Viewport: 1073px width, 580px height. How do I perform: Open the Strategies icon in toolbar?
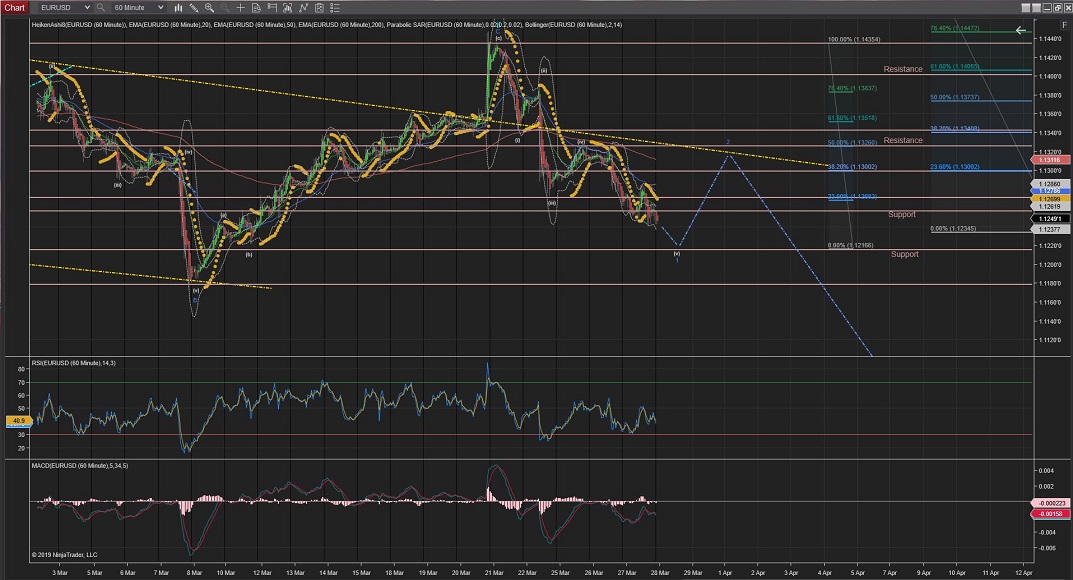[x=319, y=7]
